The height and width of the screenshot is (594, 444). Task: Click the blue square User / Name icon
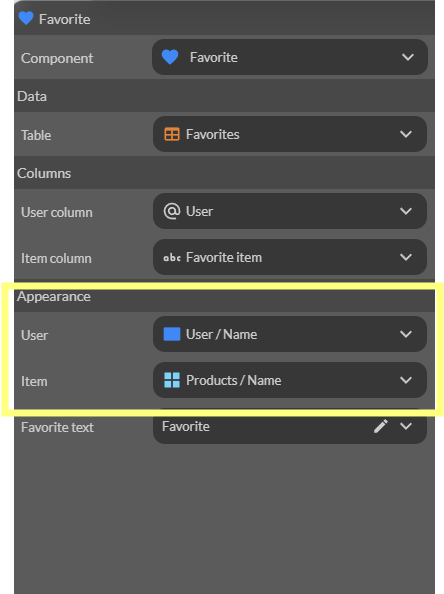[172, 334]
